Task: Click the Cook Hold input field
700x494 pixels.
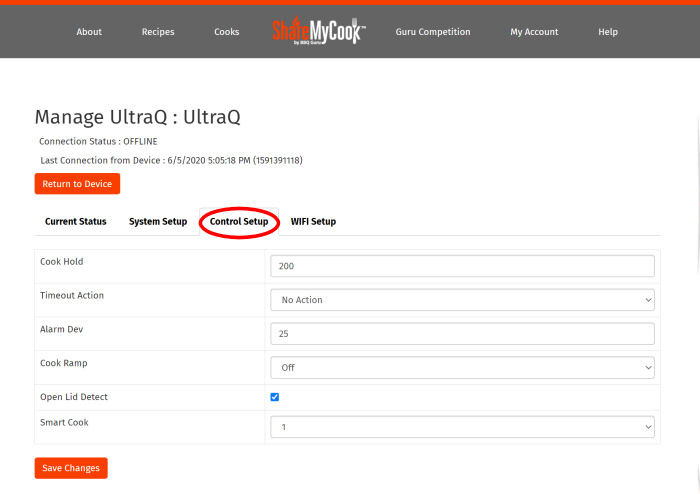Action: pos(462,266)
